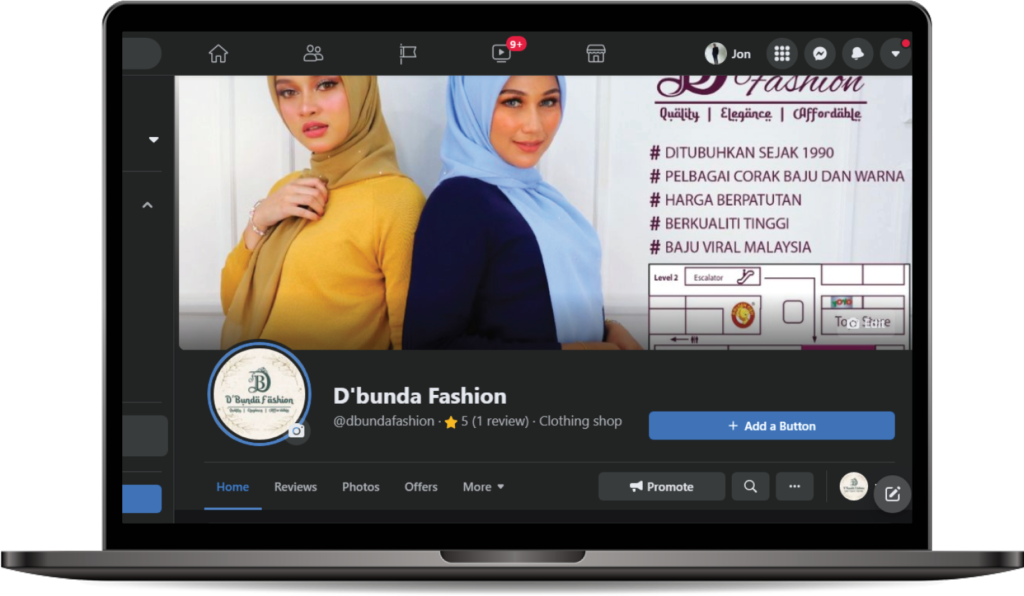Click the Friends icon in top navigation
The width and height of the screenshot is (1024, 596).
point(313,53)
